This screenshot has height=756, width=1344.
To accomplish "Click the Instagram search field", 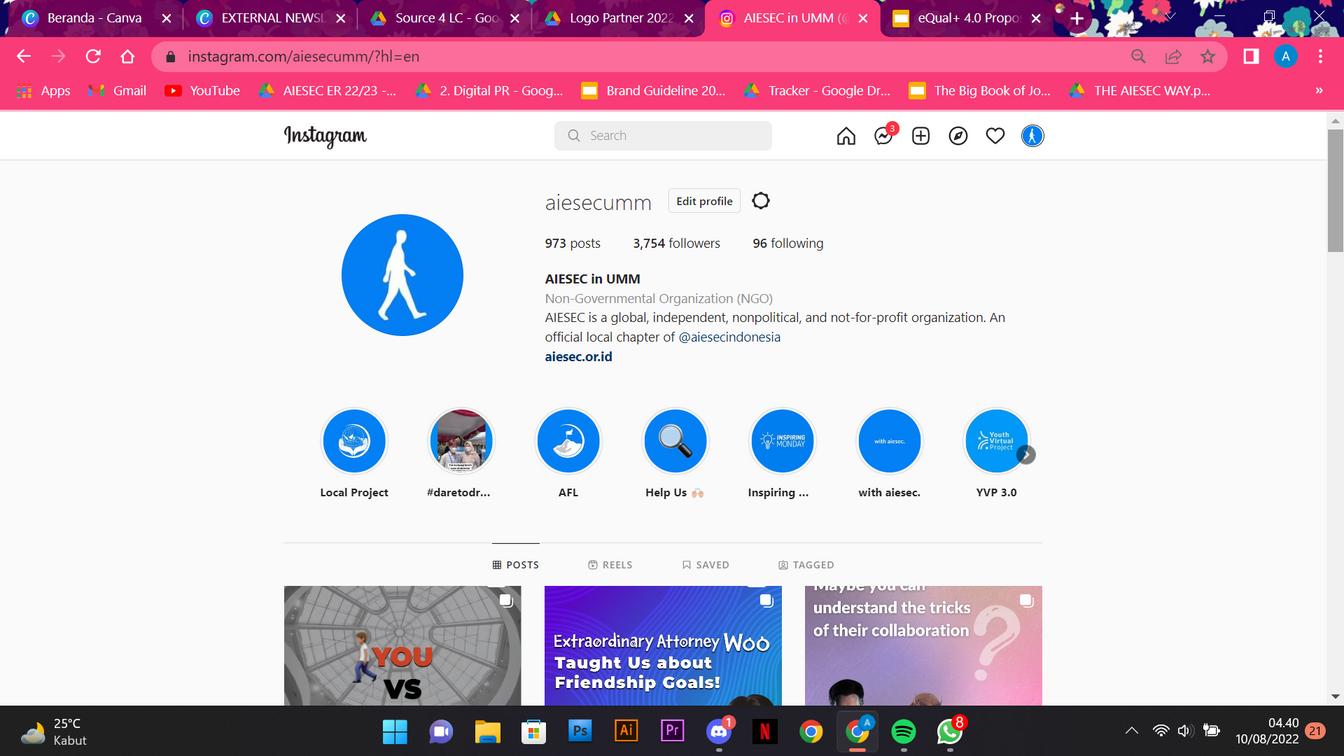I will coord(663,136).
